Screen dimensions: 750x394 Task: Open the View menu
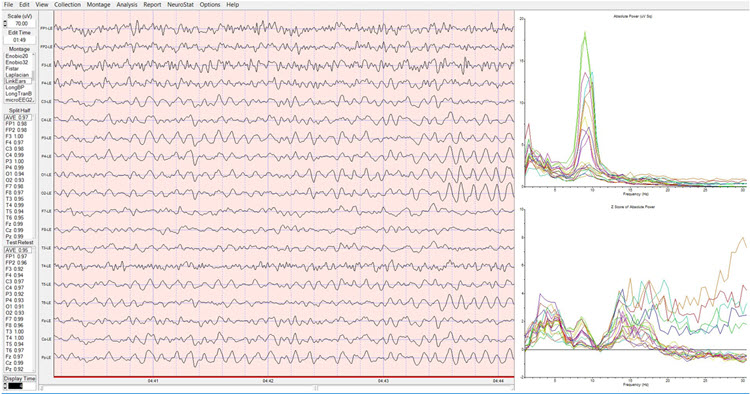point(42,5)
